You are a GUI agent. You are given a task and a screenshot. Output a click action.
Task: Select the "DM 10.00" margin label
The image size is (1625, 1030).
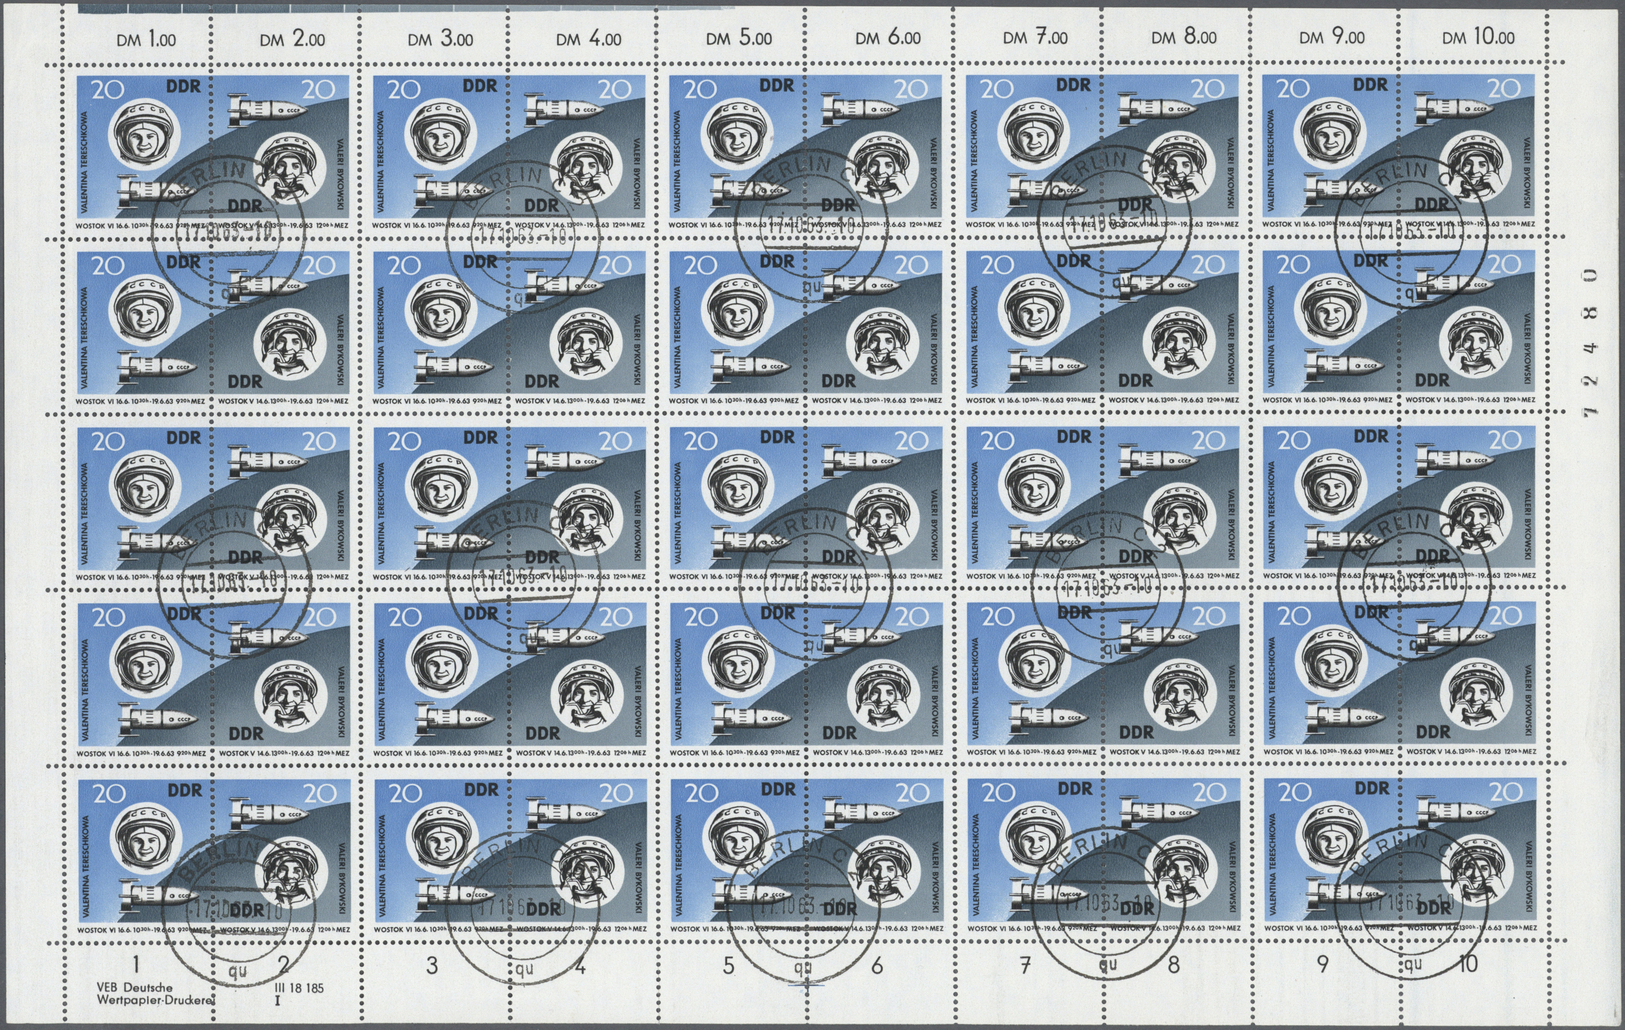coord(1478,38)
